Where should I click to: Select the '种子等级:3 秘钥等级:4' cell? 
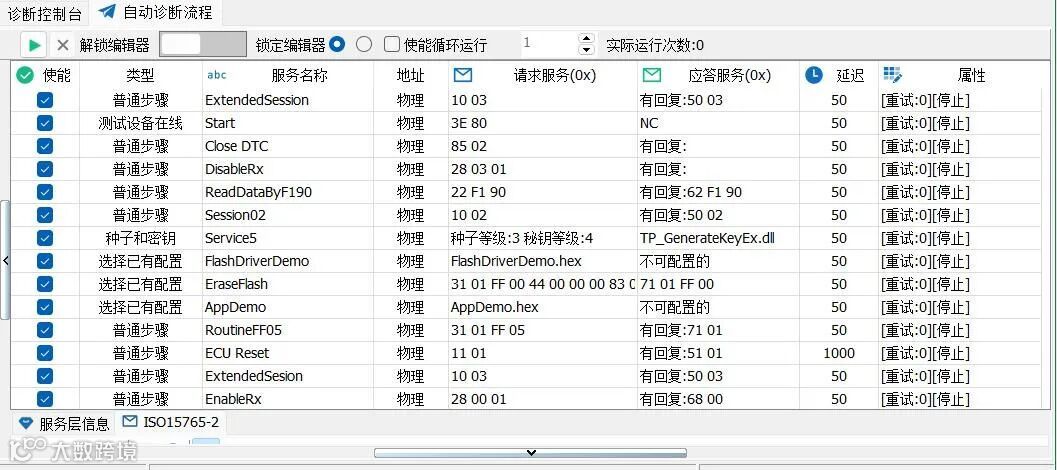[x=543, y=238]
